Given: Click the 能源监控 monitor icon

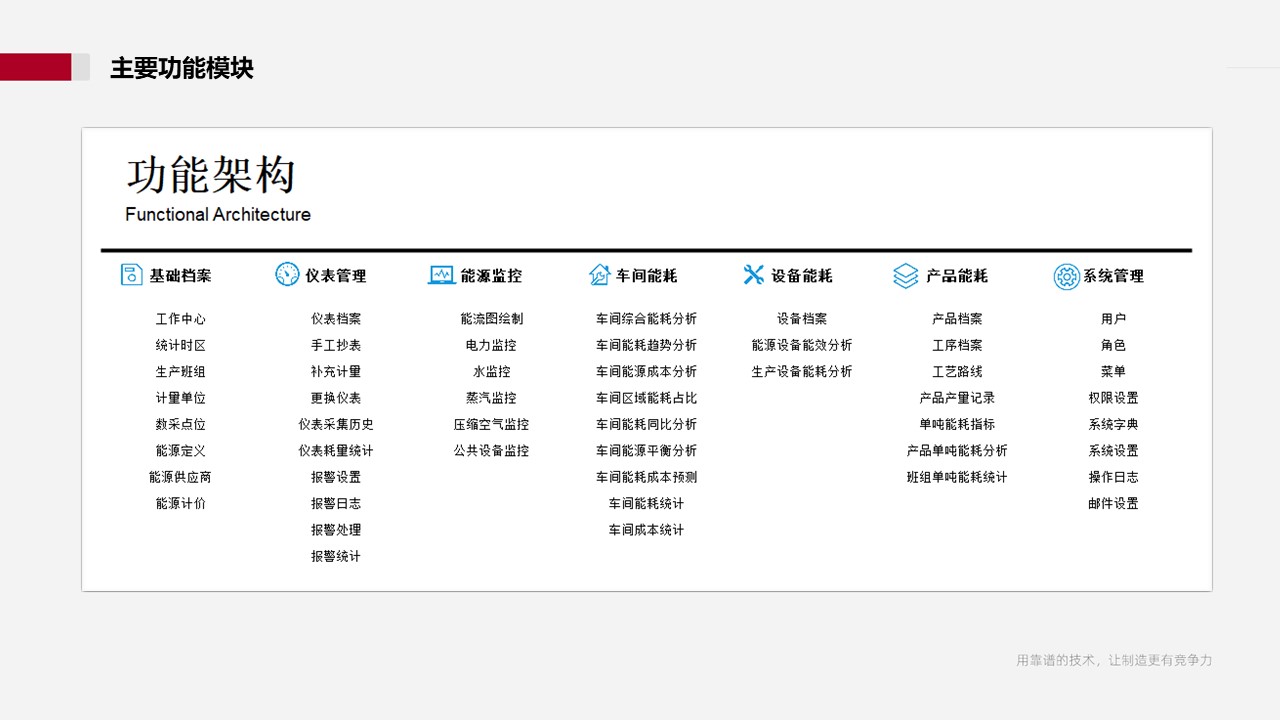Looking at the screenshot, I should pyautogui.click(x=442, y=275).
